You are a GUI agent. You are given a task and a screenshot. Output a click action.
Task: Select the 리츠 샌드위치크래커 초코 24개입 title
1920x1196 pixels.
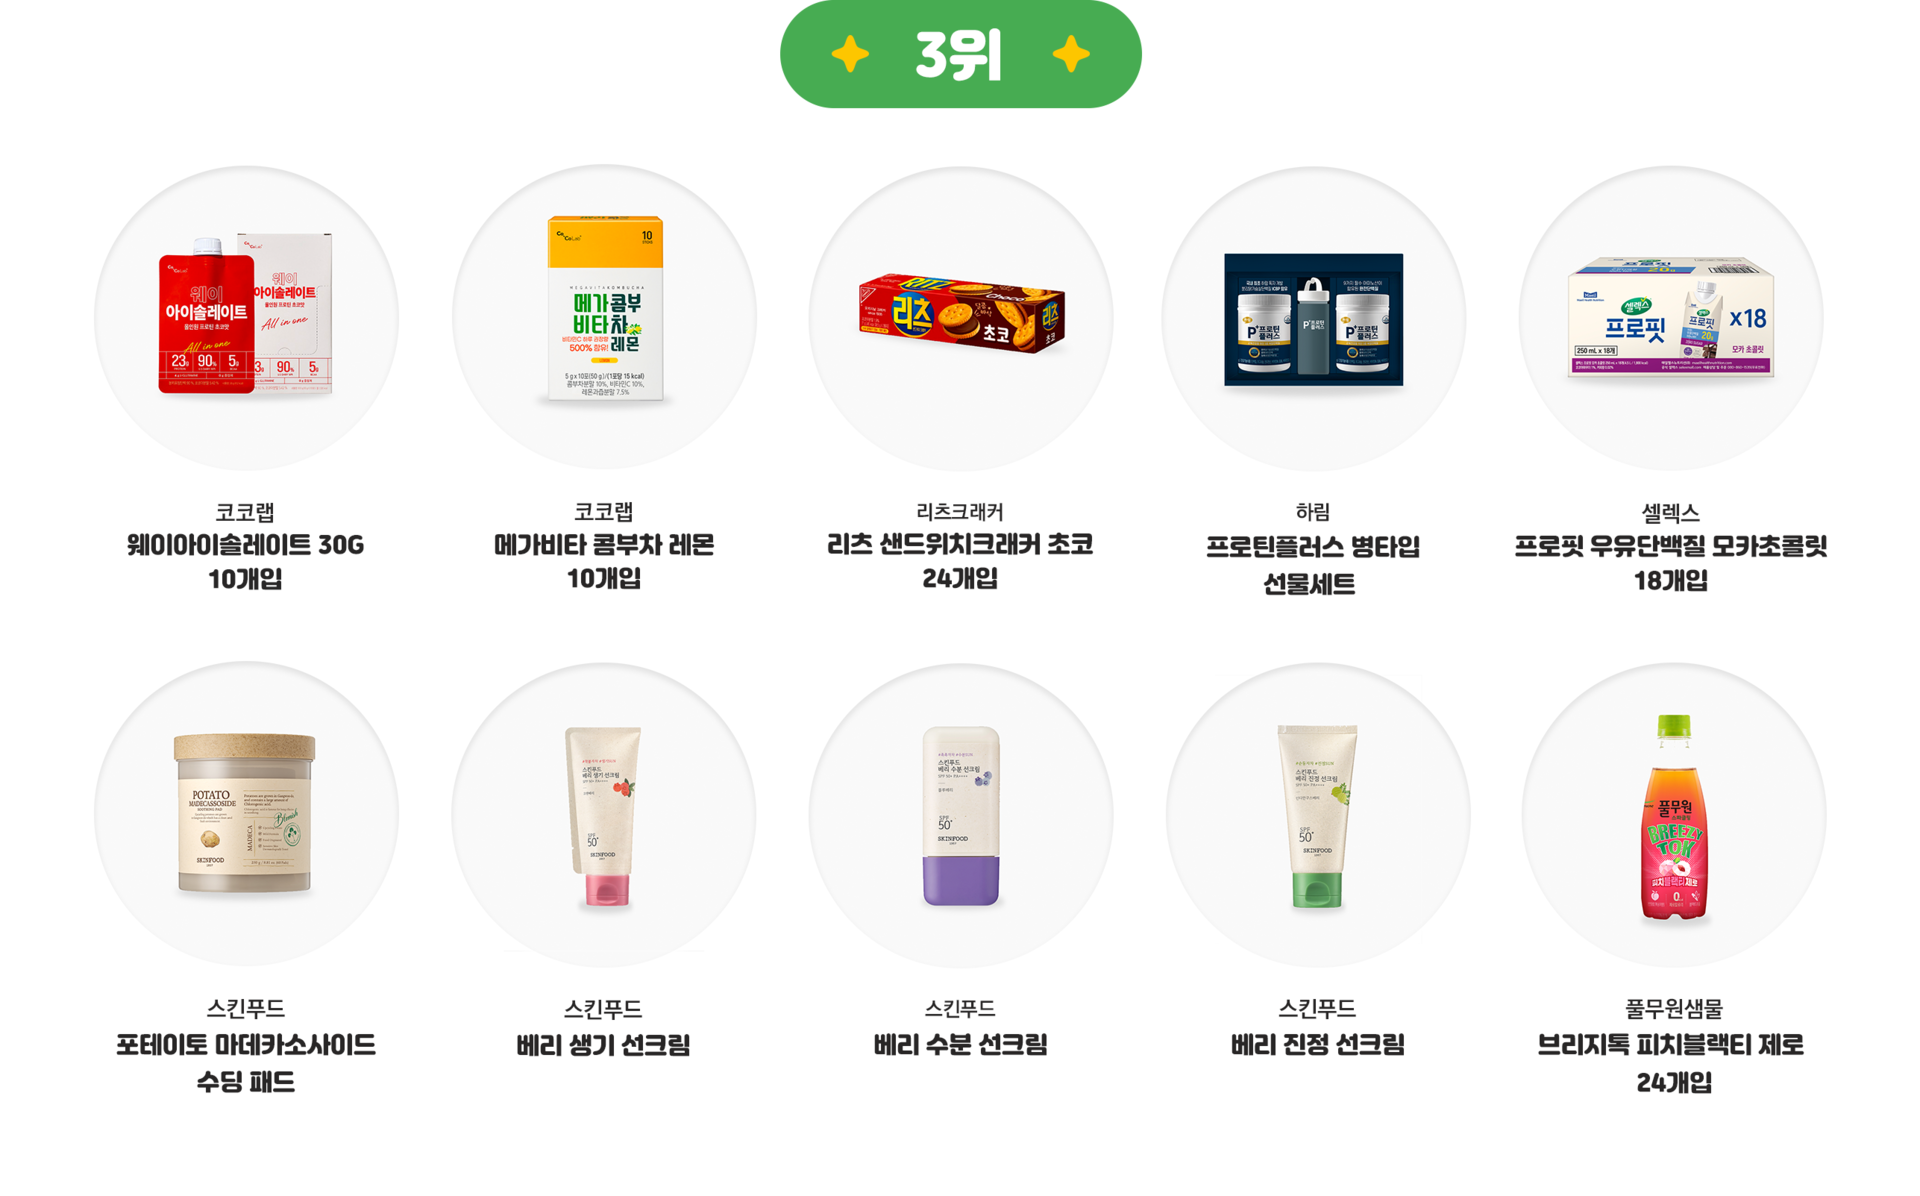point(960,561)
